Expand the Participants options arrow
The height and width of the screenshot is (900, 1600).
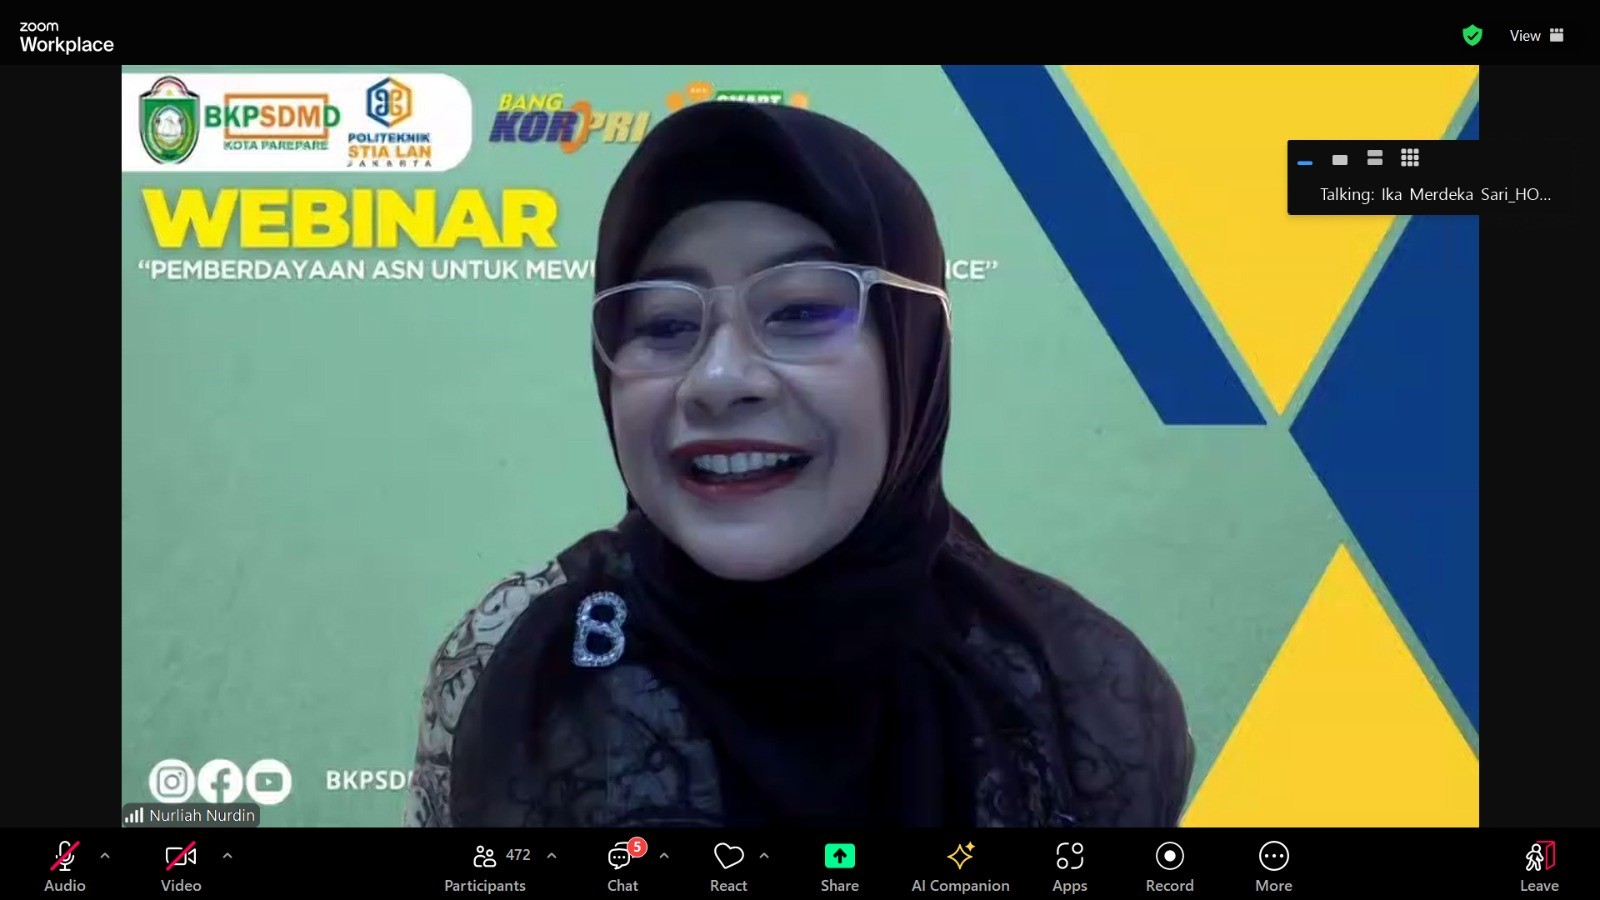point(552,856)
